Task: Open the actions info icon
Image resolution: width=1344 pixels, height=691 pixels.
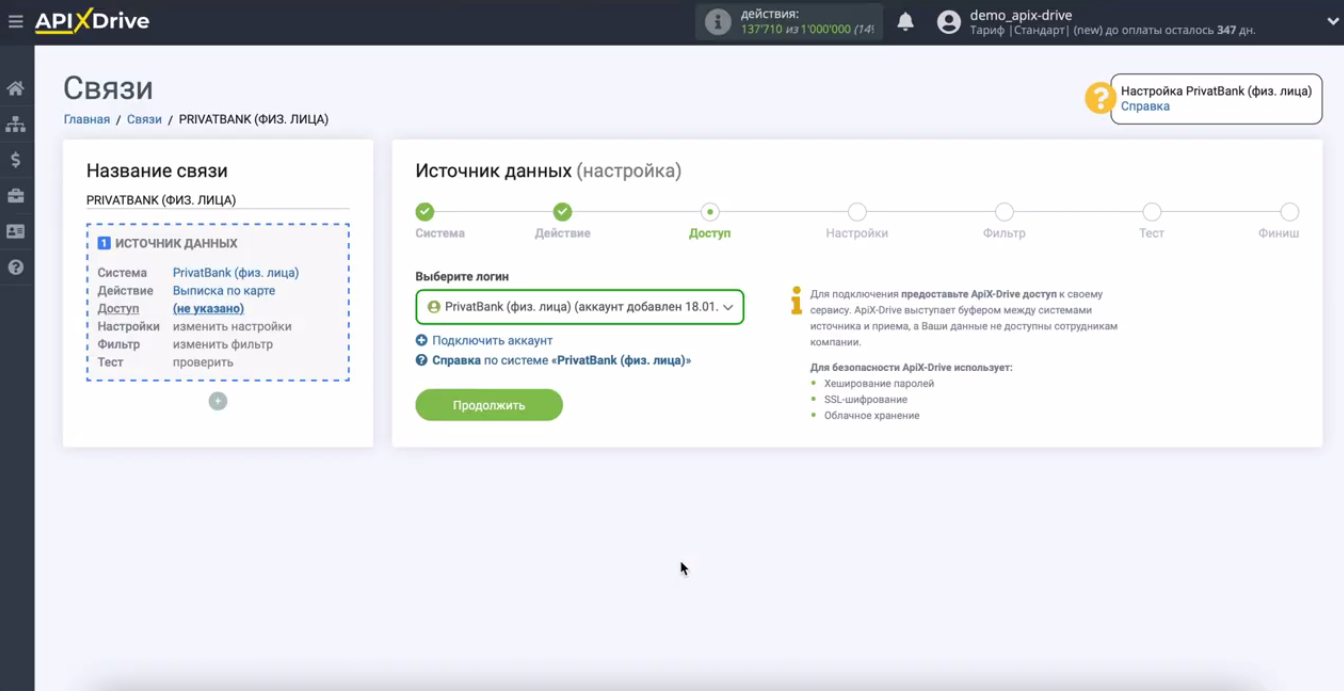Action: pos(718,22)
